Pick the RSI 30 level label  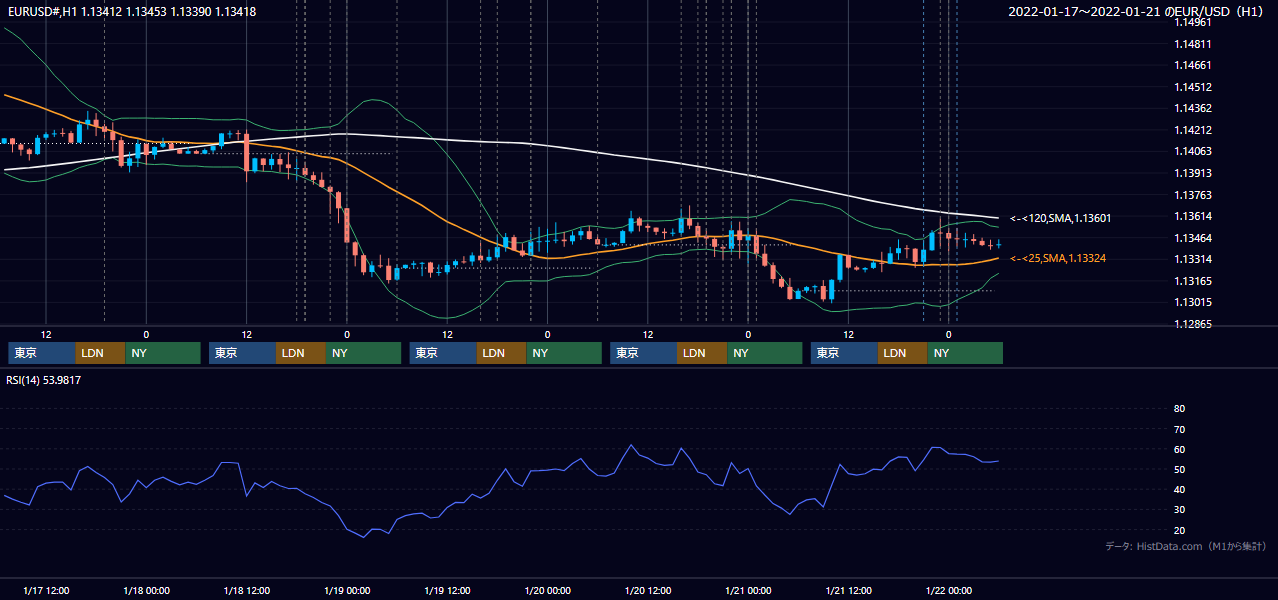click(x=1179, y=510)
